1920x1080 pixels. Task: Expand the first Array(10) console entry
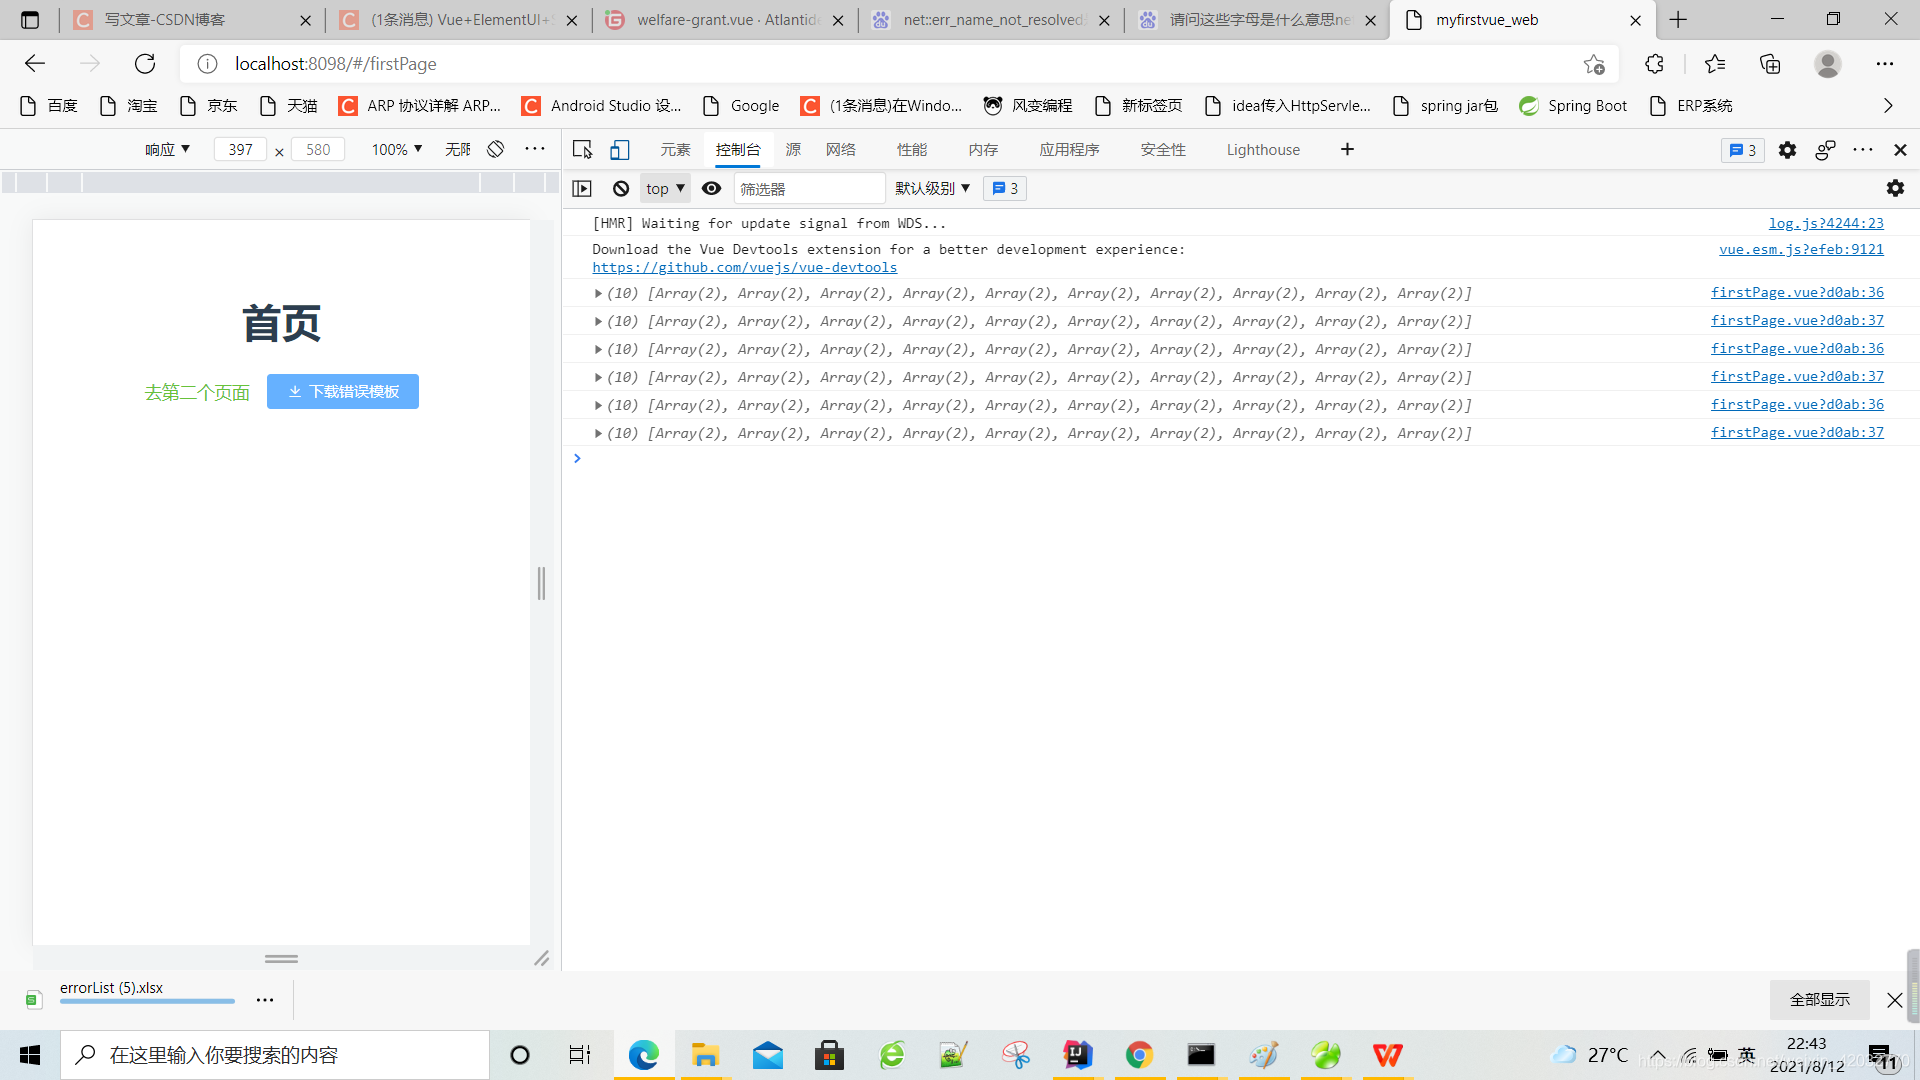tap(598, 293)
